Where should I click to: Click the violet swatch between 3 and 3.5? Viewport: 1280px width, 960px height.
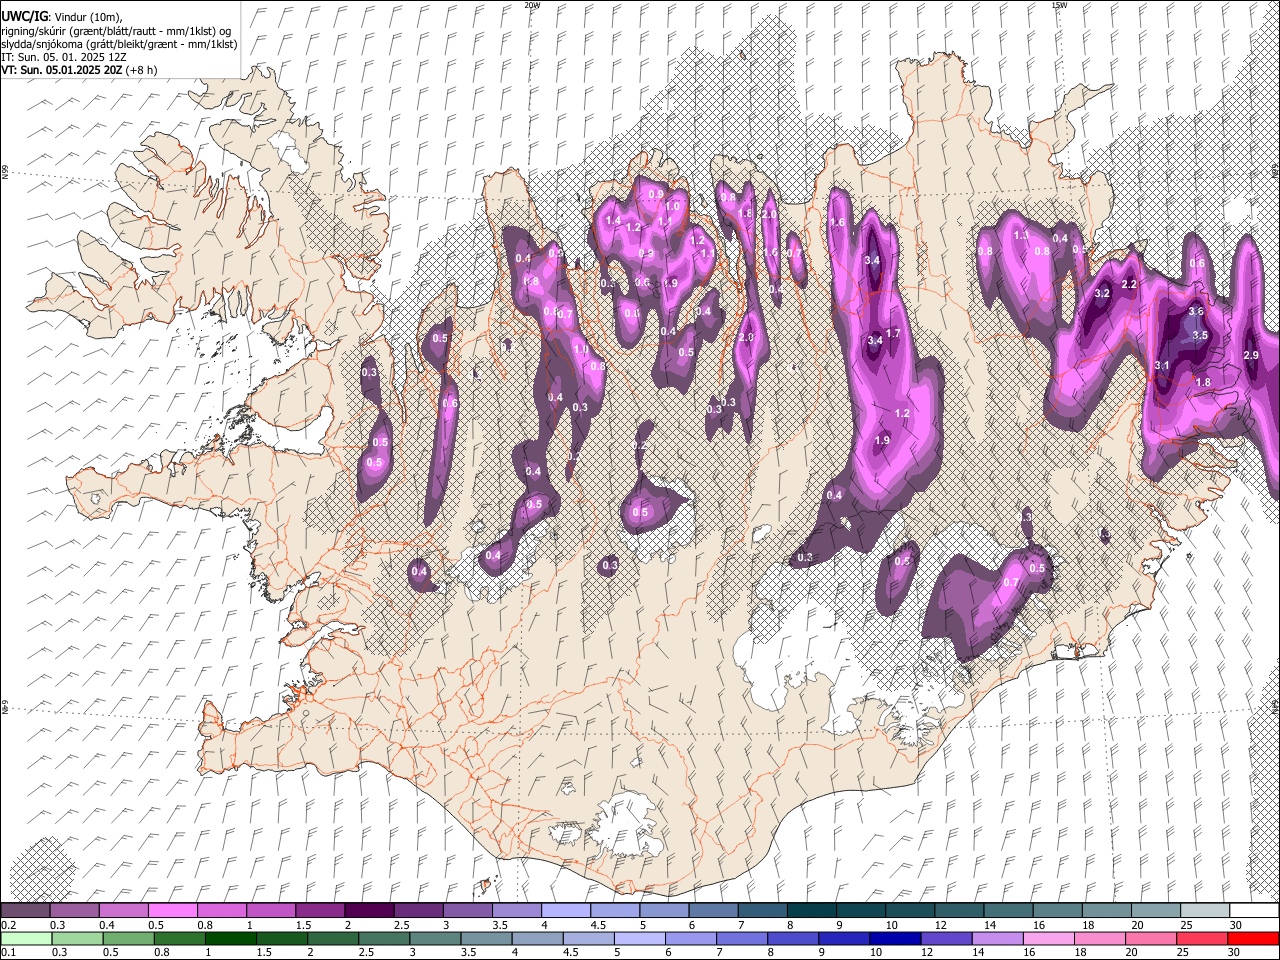coord(467,911)
